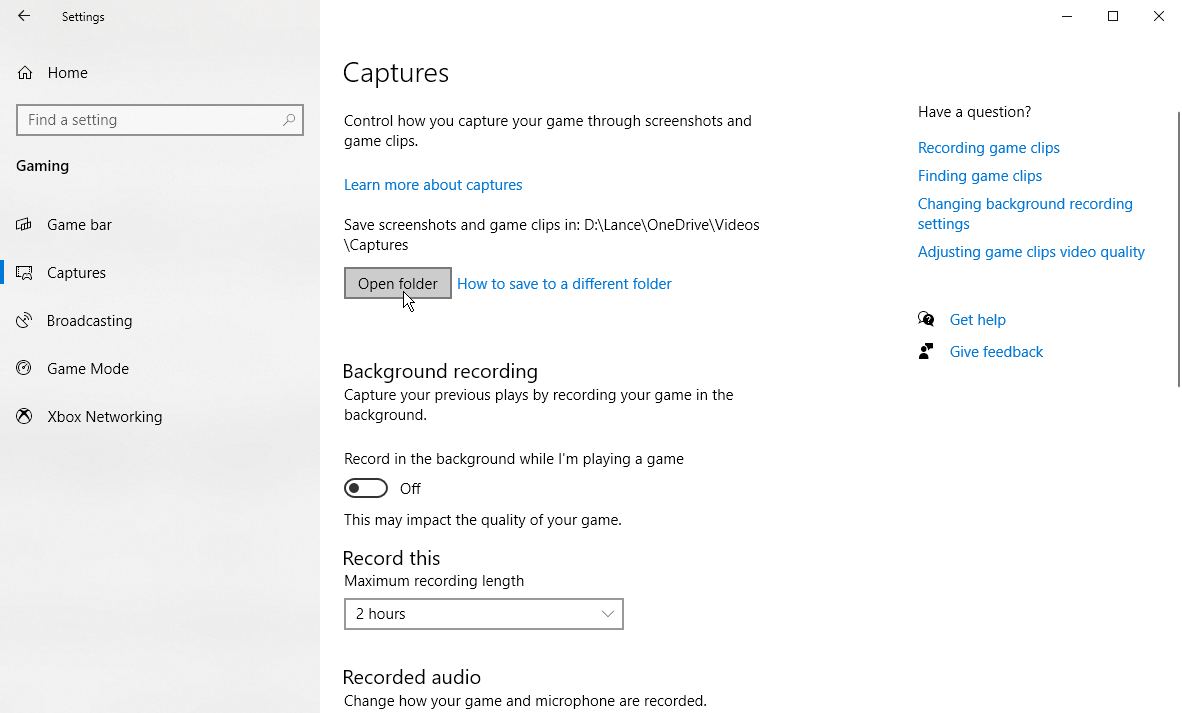
Task: Click the search magnifier in Find a setting
Action: [288, 119]
